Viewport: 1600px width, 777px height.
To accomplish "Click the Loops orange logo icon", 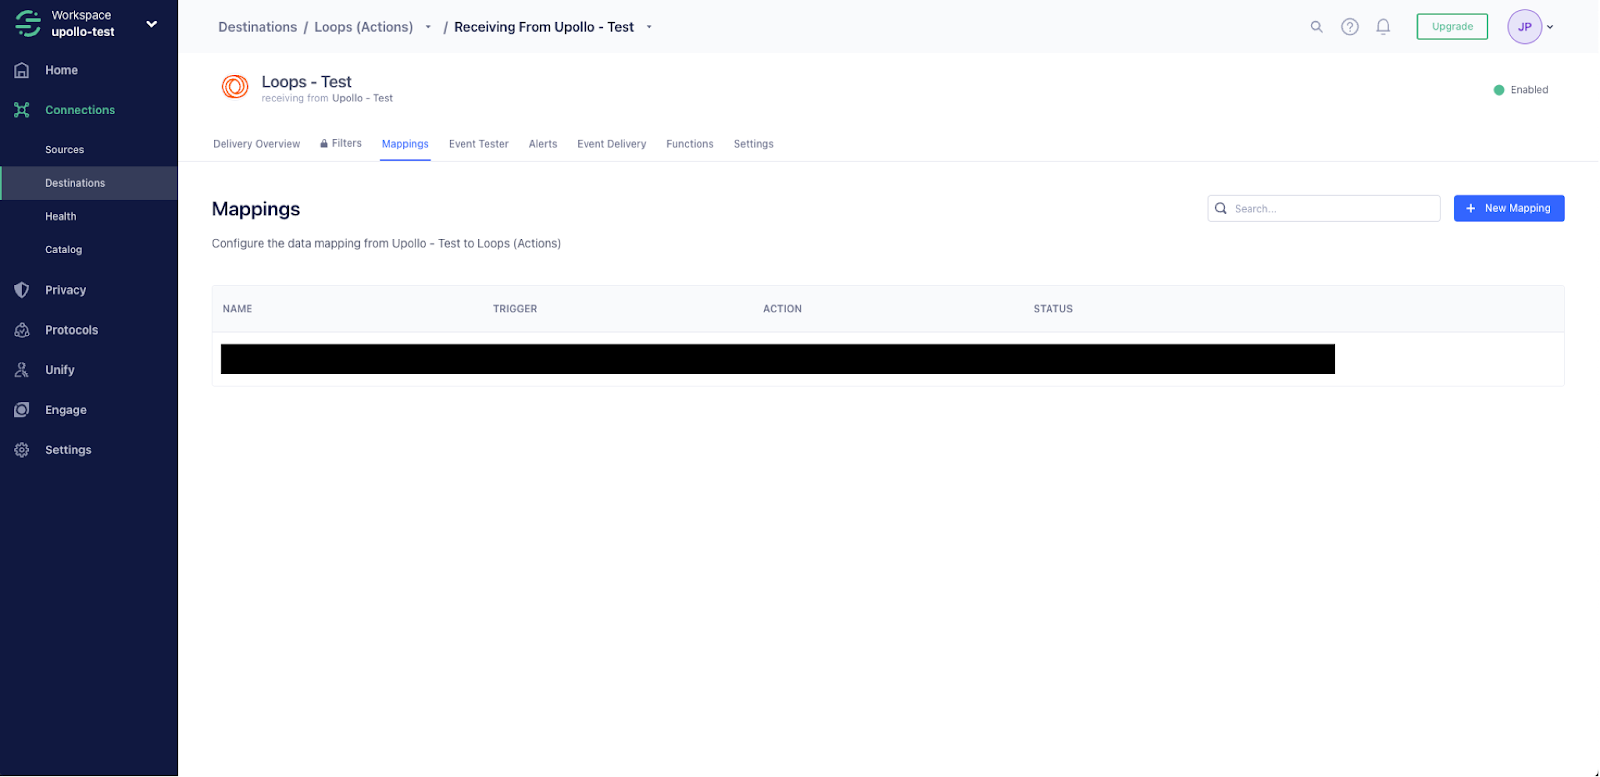I will pyautogui.click(x=235, y=87).
